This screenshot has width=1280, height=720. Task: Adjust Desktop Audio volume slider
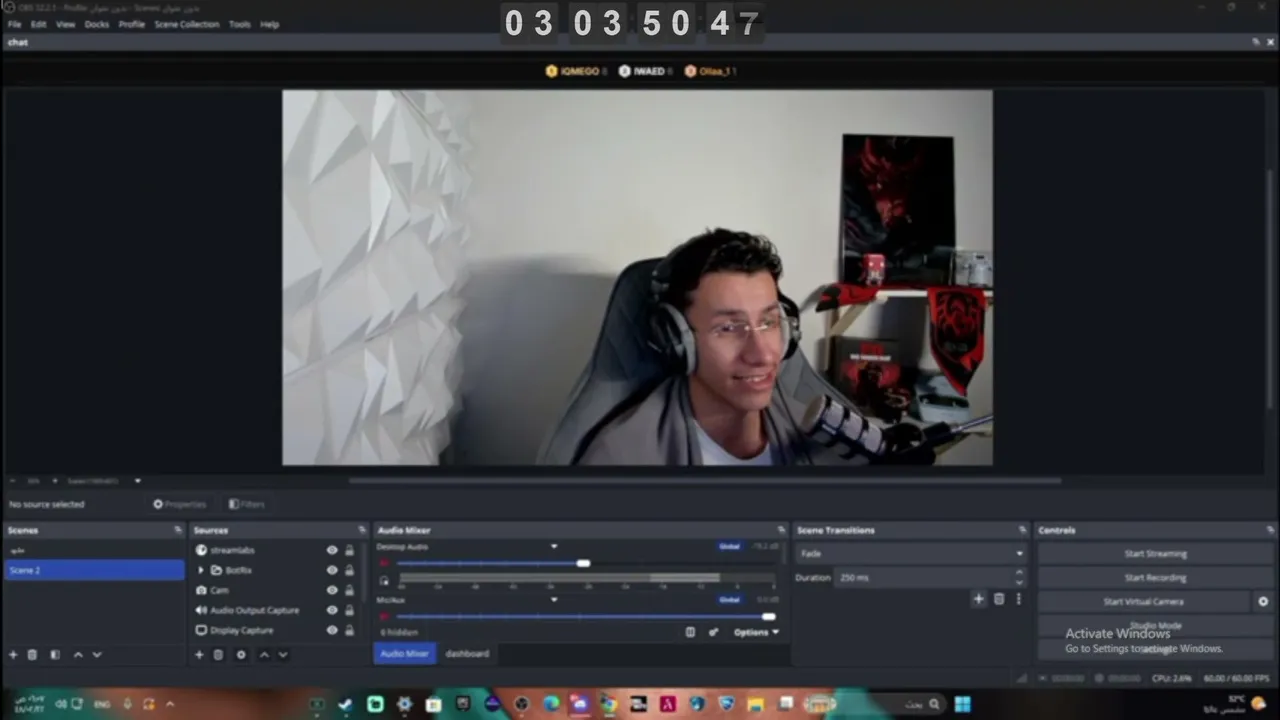pos(583,563)
